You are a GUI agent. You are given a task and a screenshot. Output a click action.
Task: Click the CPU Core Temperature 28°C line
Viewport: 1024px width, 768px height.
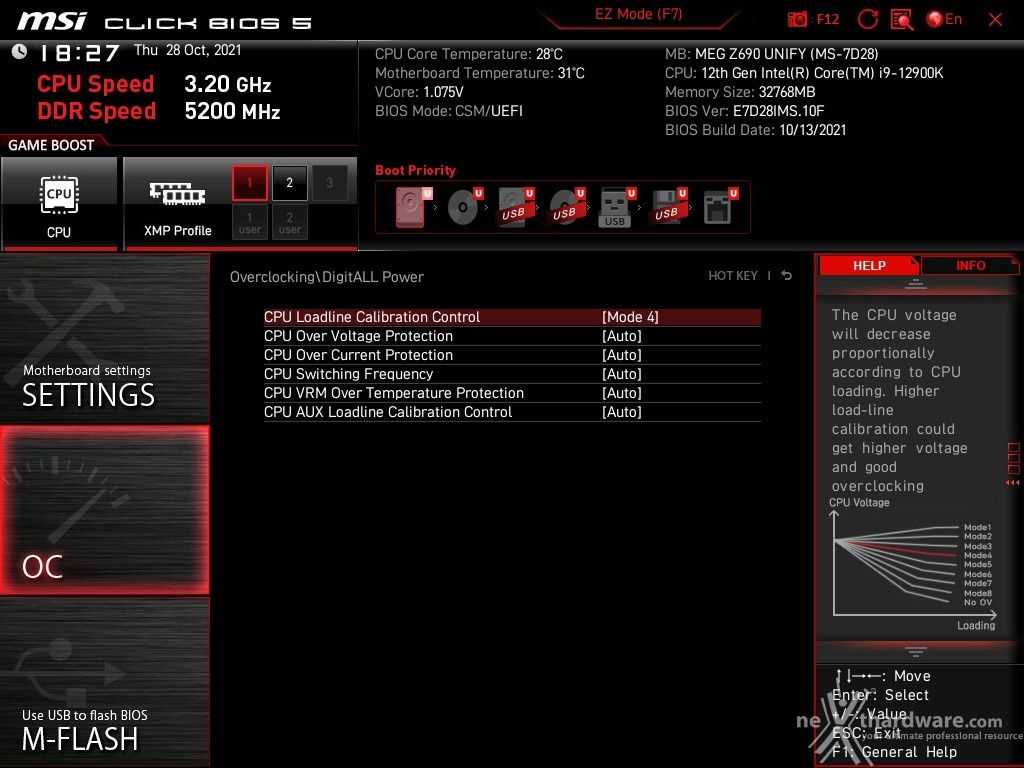(468, 54)
